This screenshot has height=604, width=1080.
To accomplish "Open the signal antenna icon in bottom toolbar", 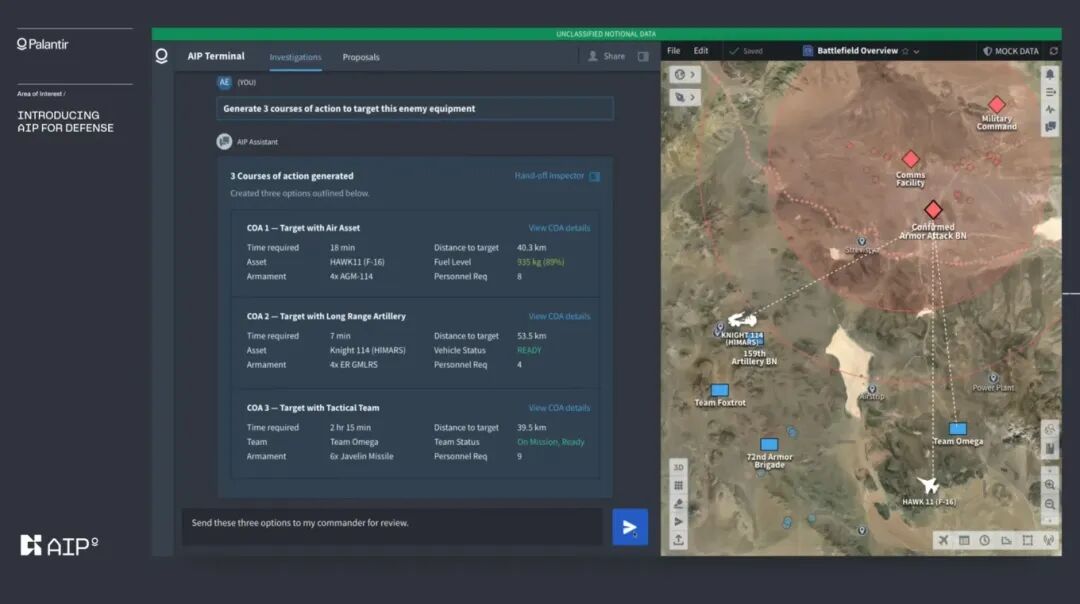I will point(1048,541).
